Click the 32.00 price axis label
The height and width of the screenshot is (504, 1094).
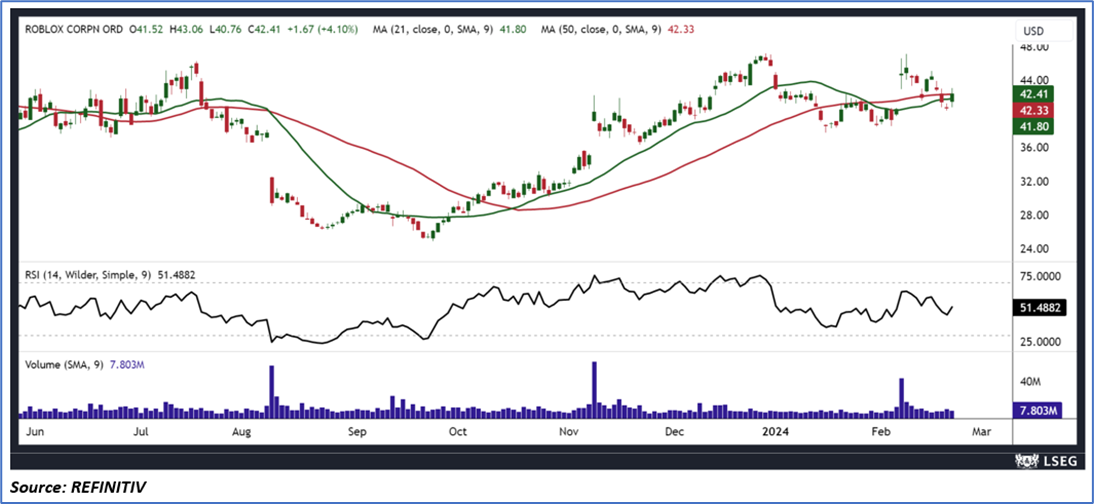coord(1033,181)
